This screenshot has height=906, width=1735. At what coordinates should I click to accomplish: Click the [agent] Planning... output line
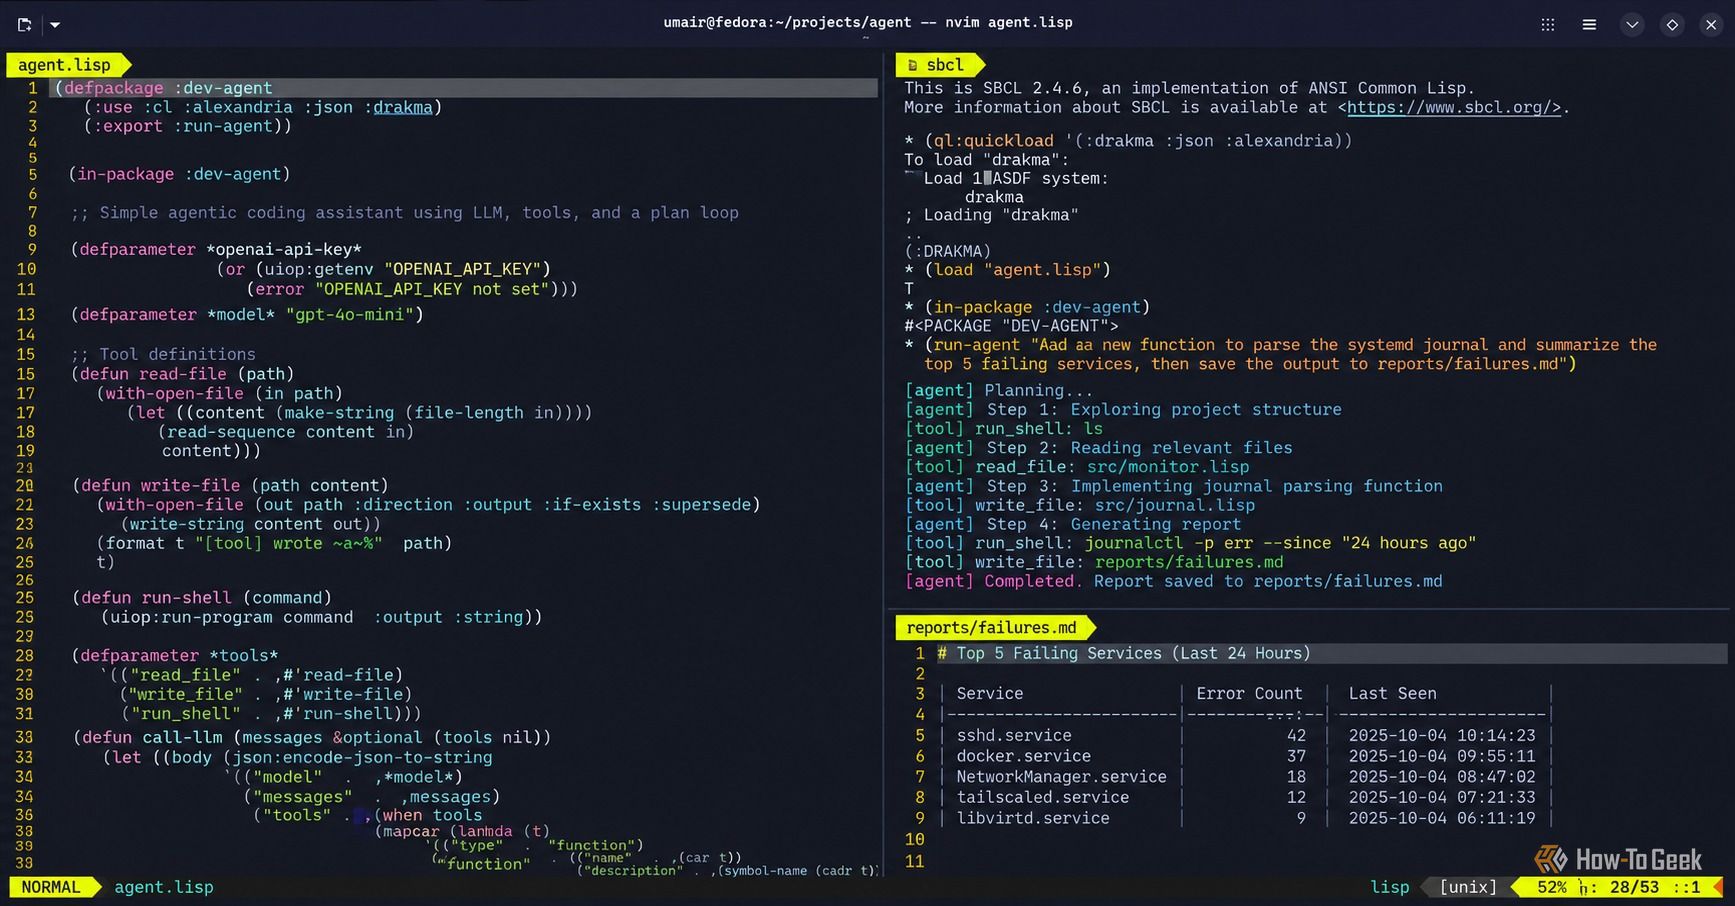[999, 390]
